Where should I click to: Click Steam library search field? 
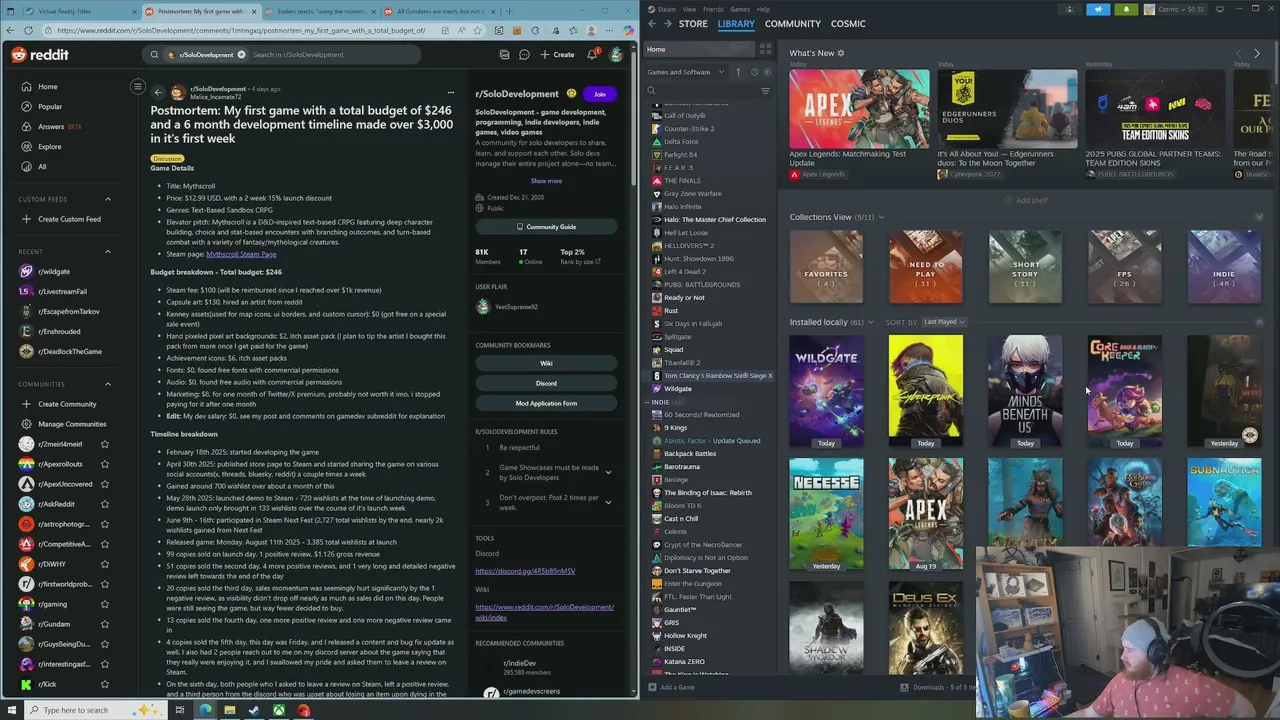(x=704, y=91)
